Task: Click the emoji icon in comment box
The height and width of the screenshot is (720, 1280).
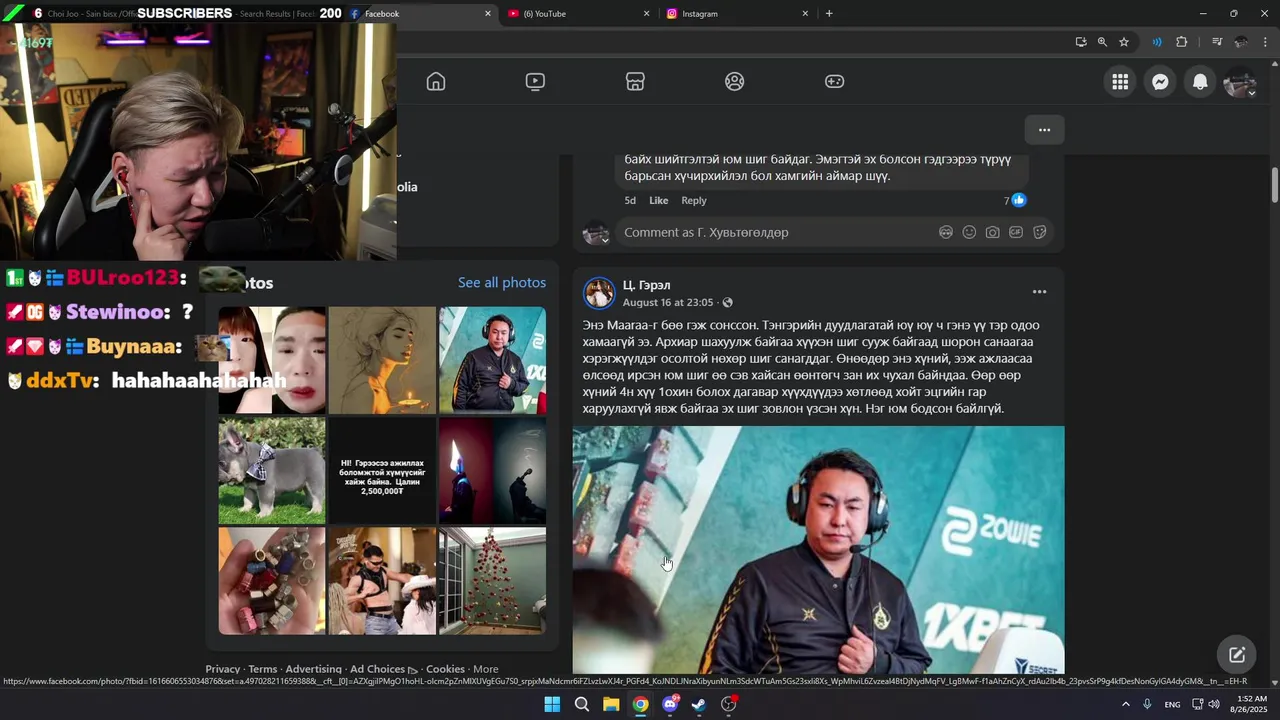Action: click(x=969, y=232)
